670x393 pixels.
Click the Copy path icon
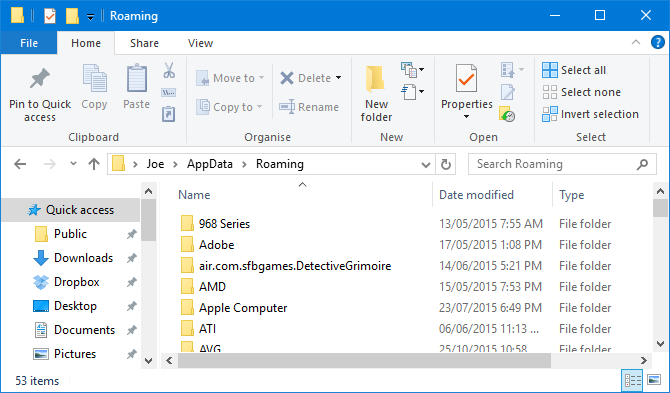point(169,92)
